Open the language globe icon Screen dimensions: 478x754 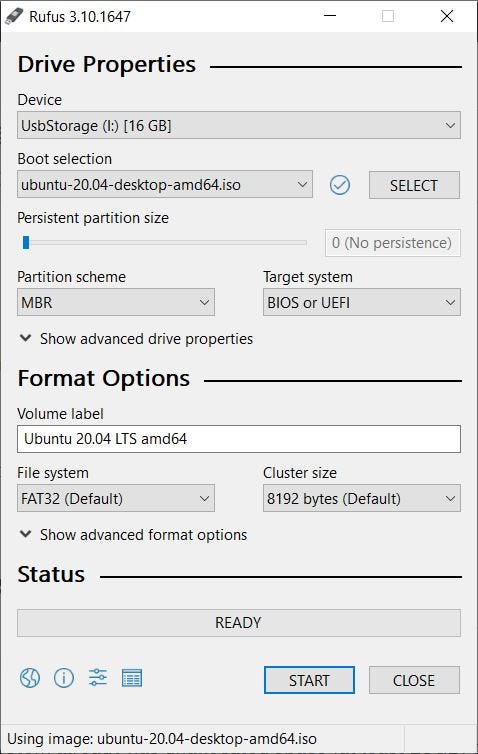tap(30, 678)
